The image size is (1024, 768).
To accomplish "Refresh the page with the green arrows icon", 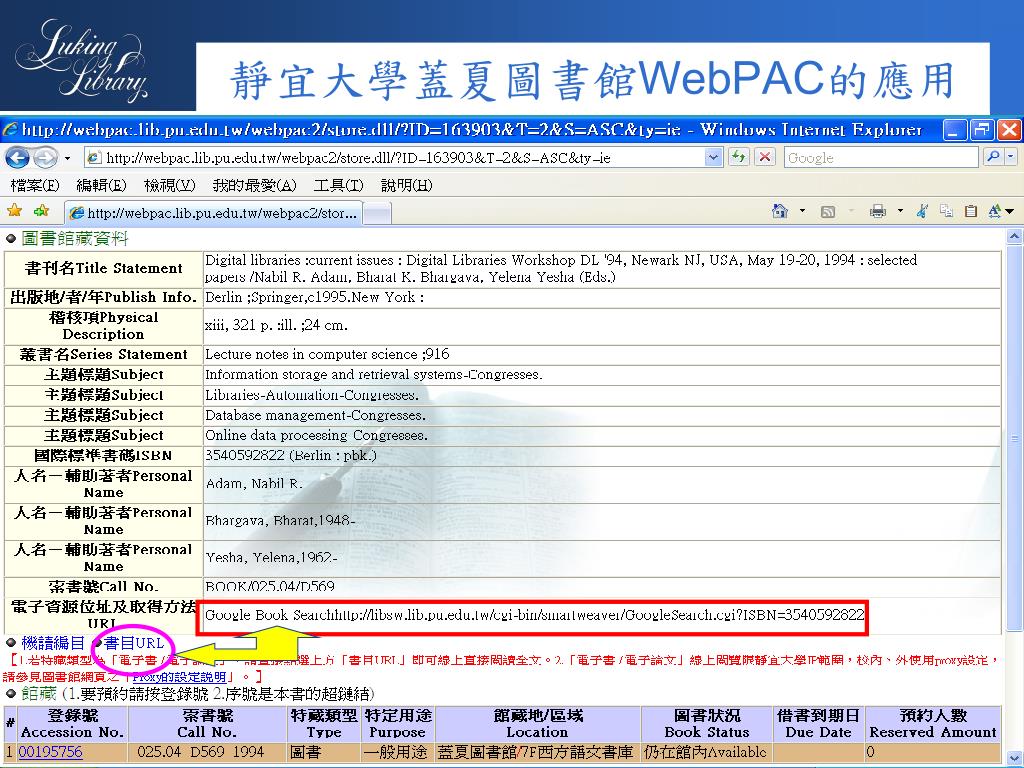I will pyautogui.click(x=738, y=157).
